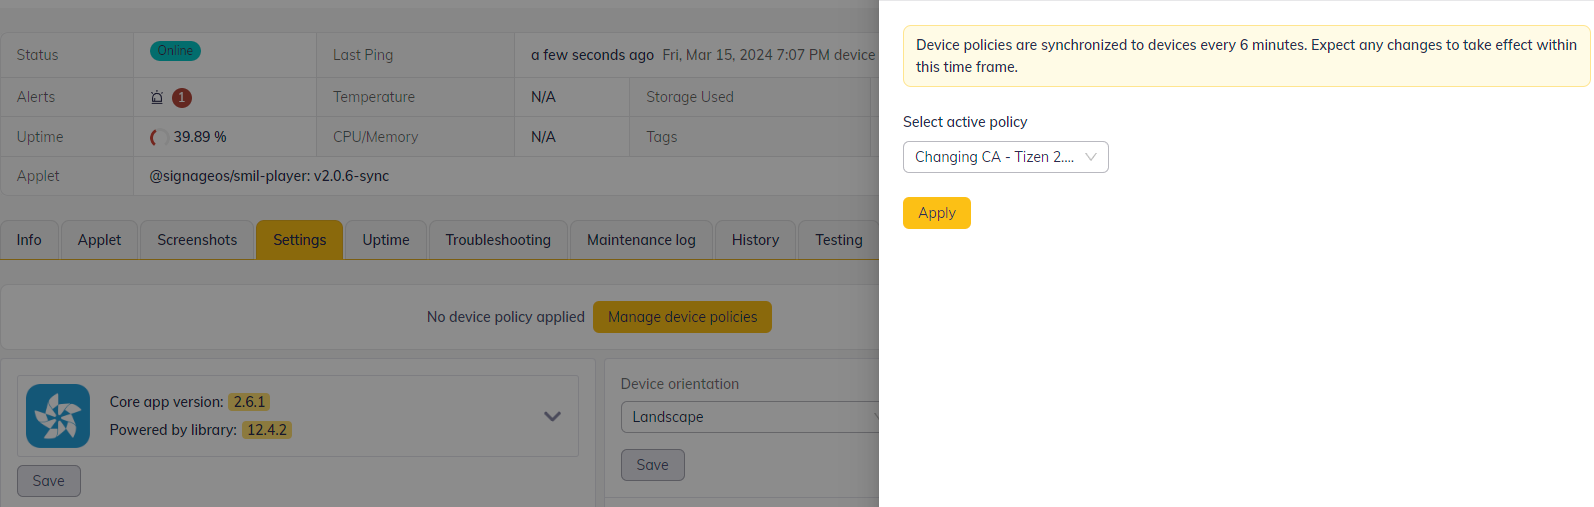Open the Applet tab
Image resolution: width=1594 pixels, height=507 pixels.
point(100,240)
